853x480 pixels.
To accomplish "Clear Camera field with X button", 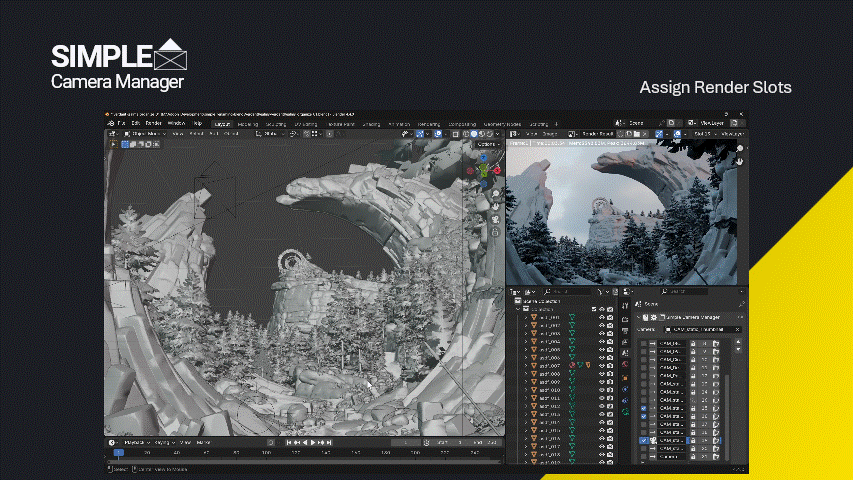I will point(738,329).
